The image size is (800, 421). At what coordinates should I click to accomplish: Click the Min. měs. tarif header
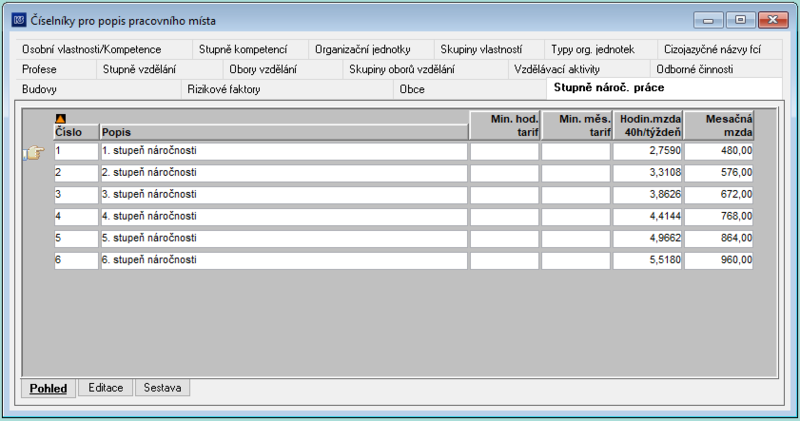[577, 126]
